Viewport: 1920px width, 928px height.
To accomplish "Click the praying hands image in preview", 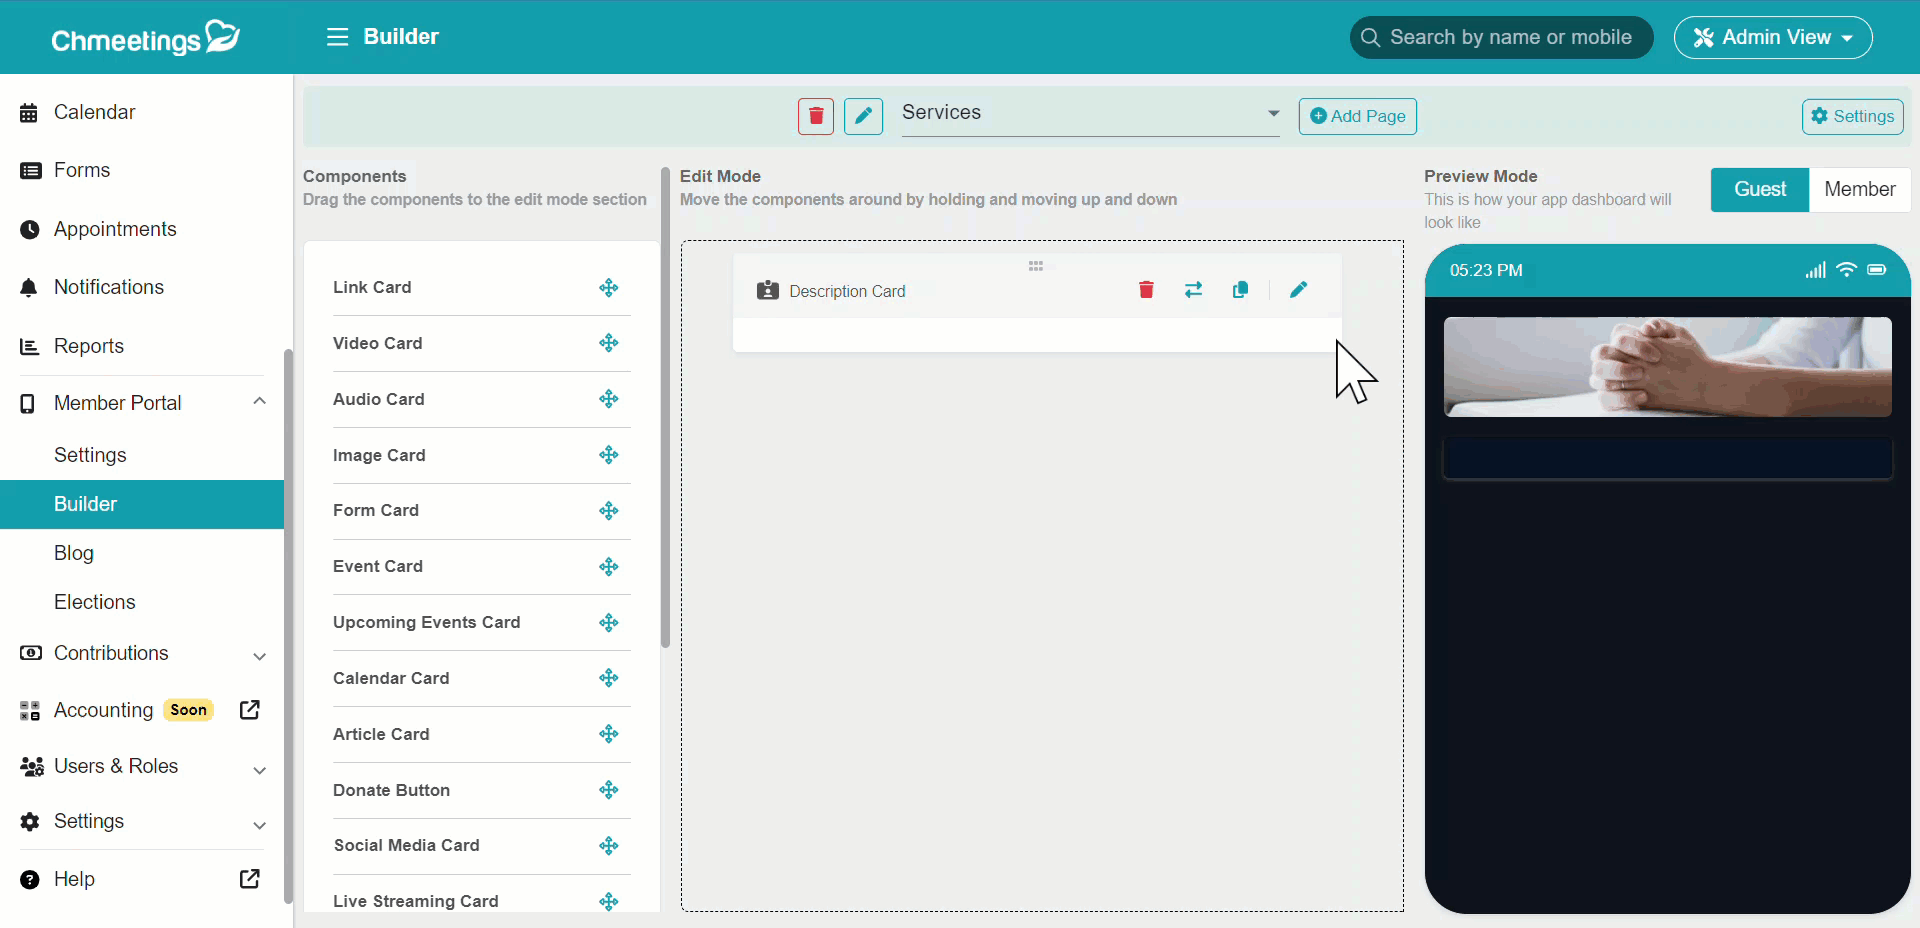I will (x=1667, y=367).
